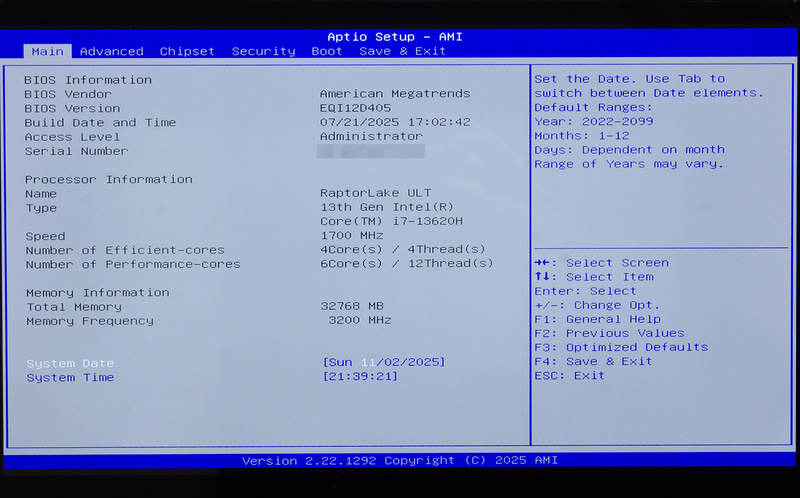Click the Aptio Setup - AMI title

(395, 37)
